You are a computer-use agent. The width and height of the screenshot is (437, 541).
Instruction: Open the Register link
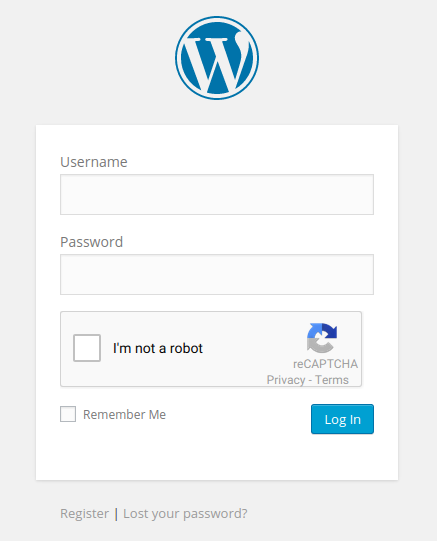click(x=85, y=513)
